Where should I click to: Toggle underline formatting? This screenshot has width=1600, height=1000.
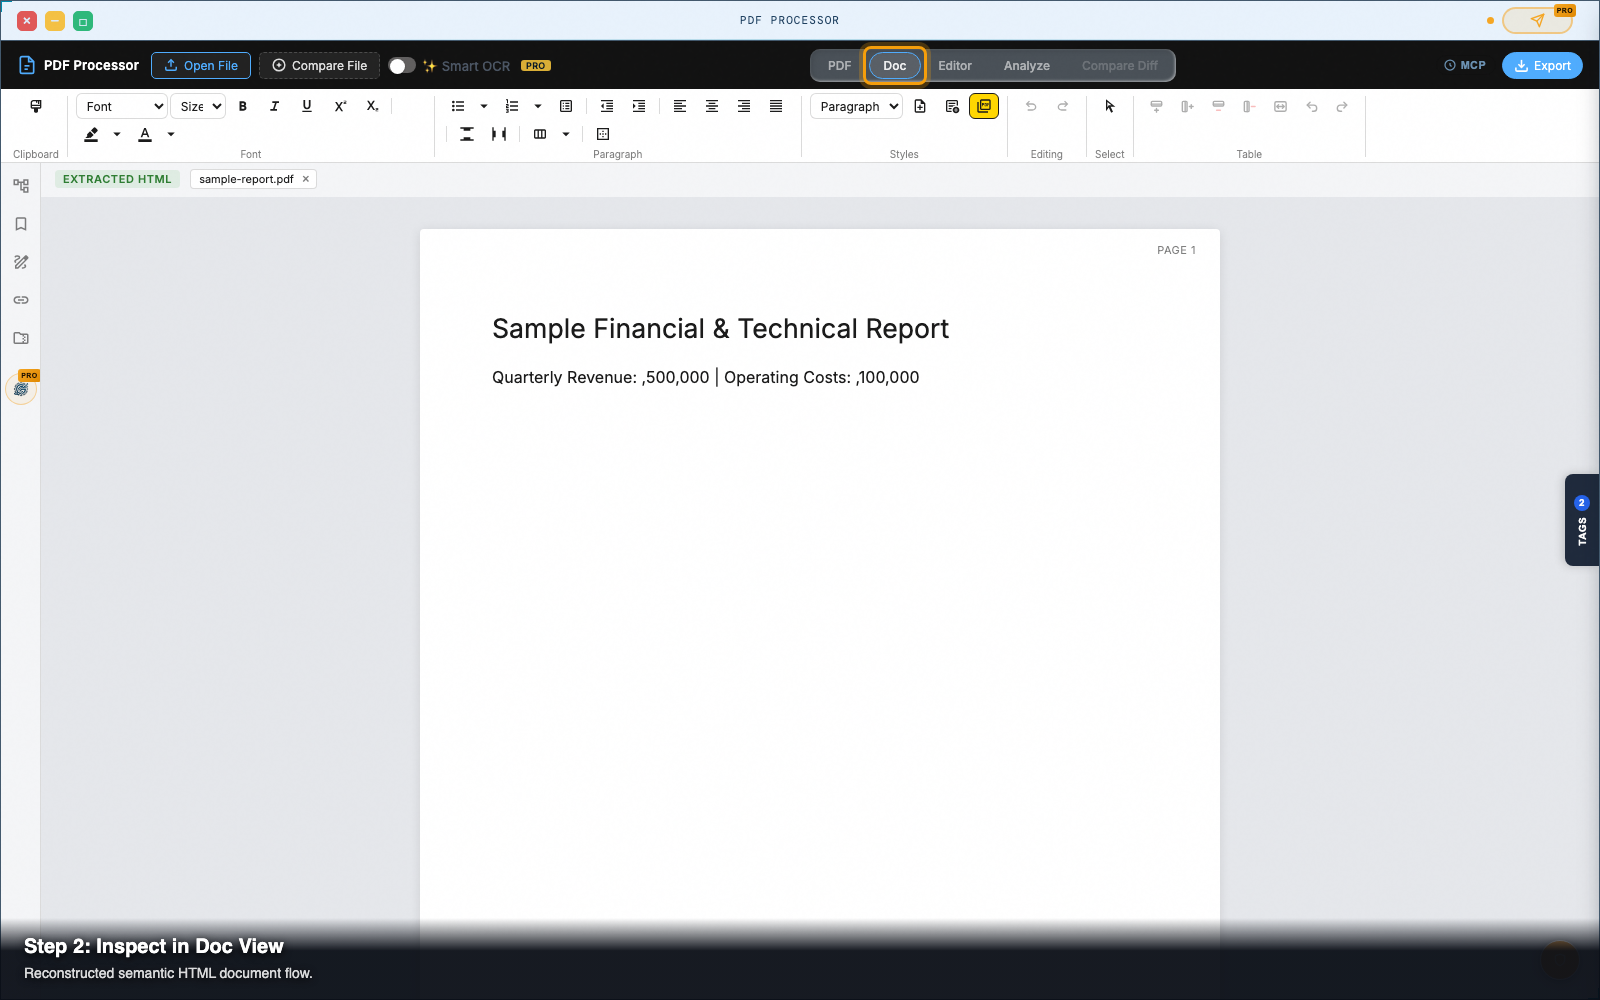(307, 106)
